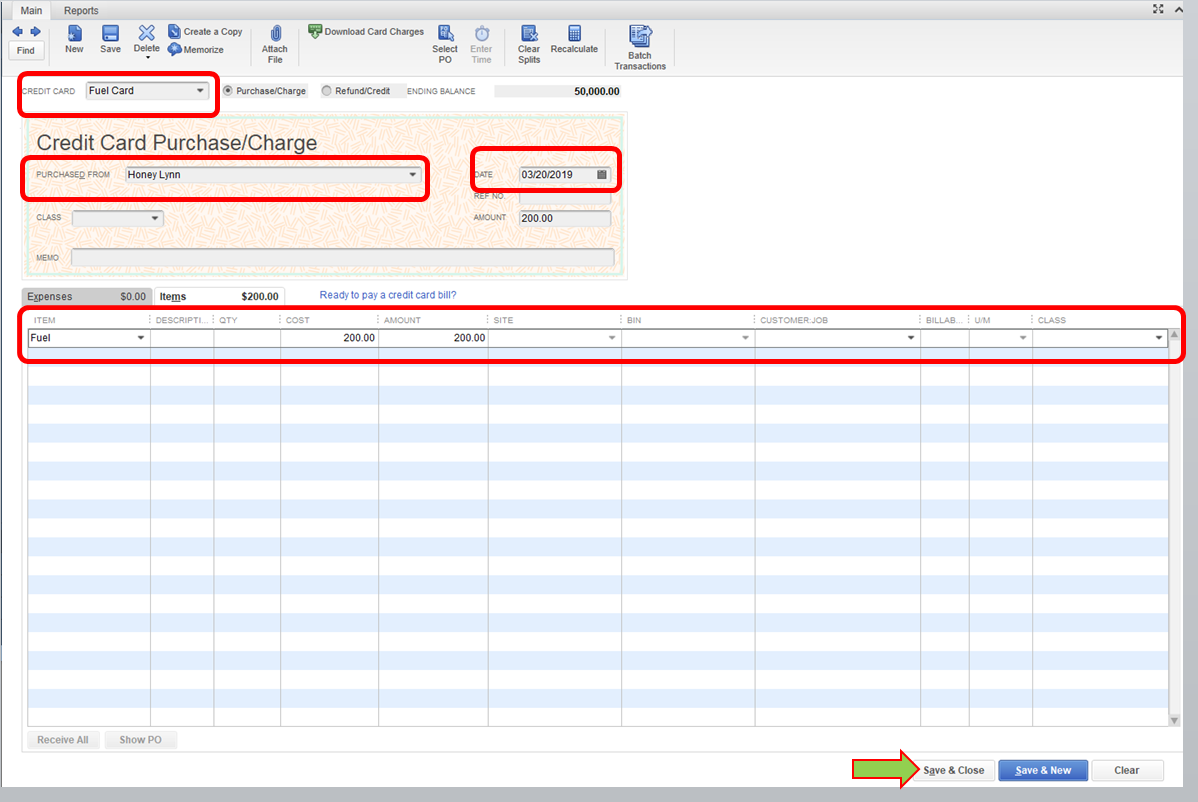
Task: Switch to the Reports tab
Action: coord(81,11)
